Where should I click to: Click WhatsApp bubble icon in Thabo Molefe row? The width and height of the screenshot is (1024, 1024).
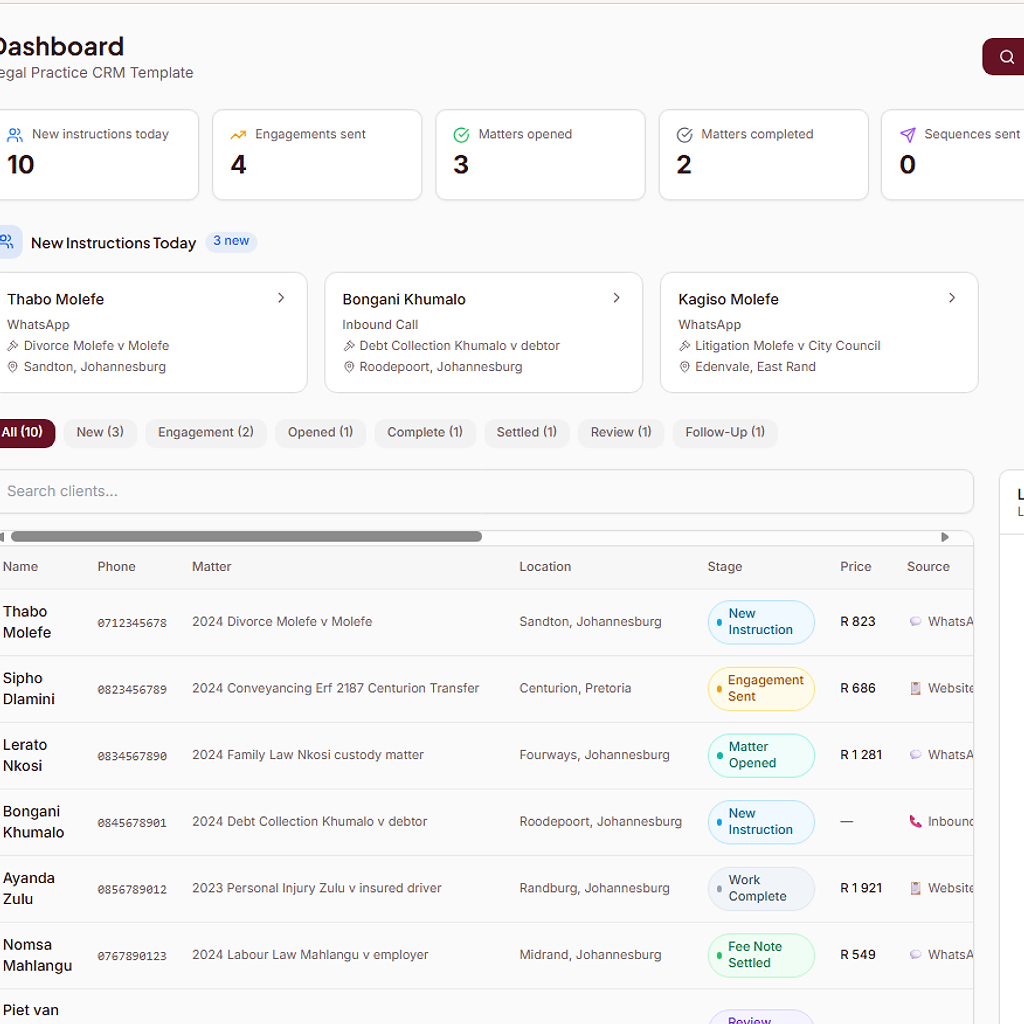pyautogui.click(x=916, y=621)
